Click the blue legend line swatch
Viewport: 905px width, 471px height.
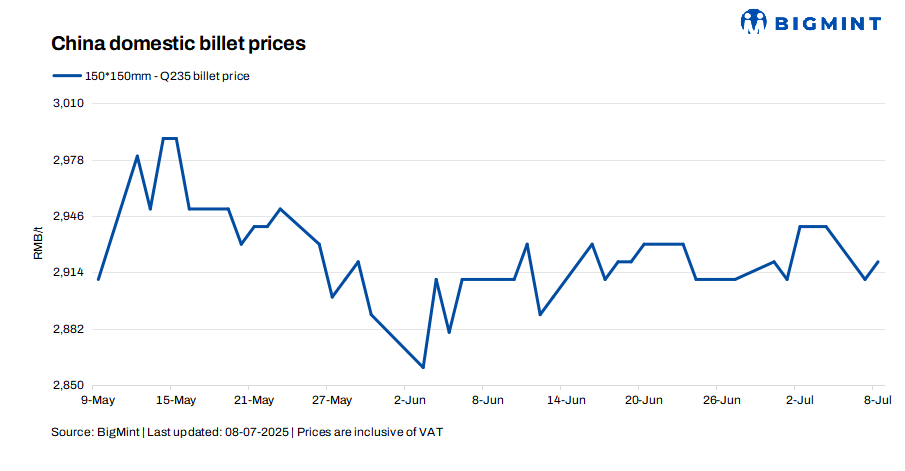pos(66,76)
